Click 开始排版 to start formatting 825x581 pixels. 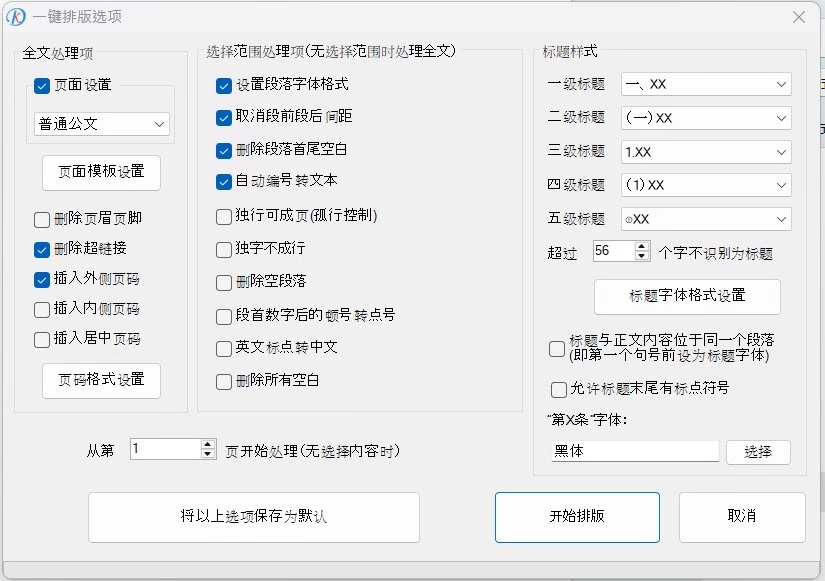point(577,517)
